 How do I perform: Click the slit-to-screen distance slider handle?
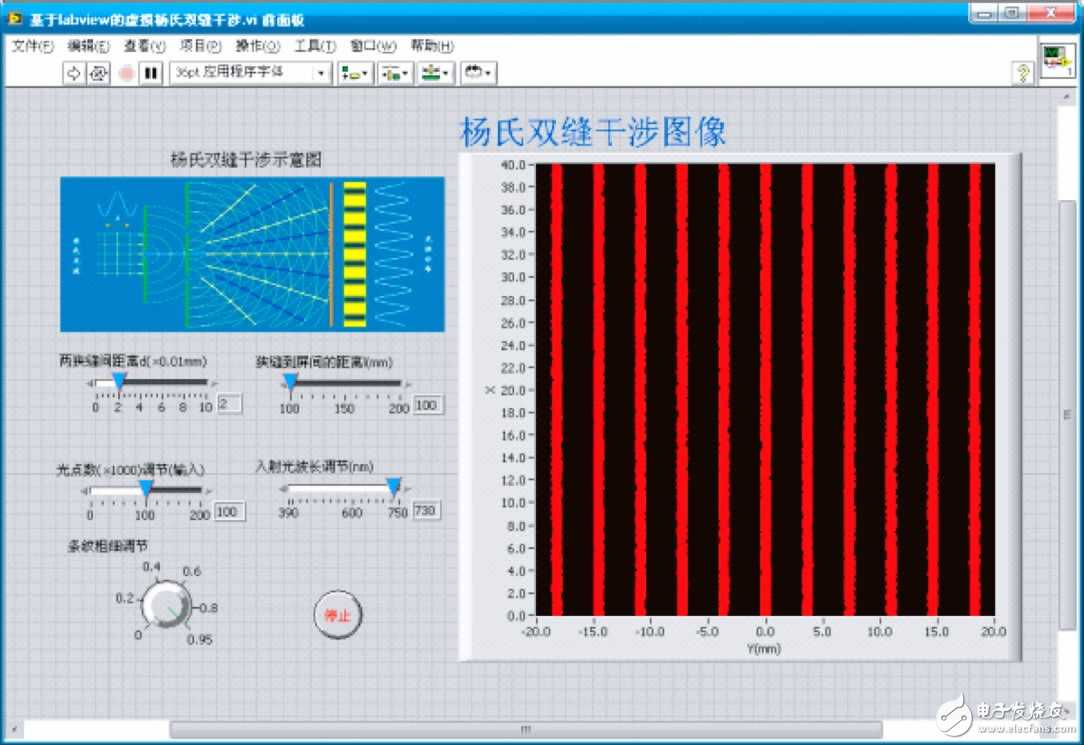click(290, 382)
